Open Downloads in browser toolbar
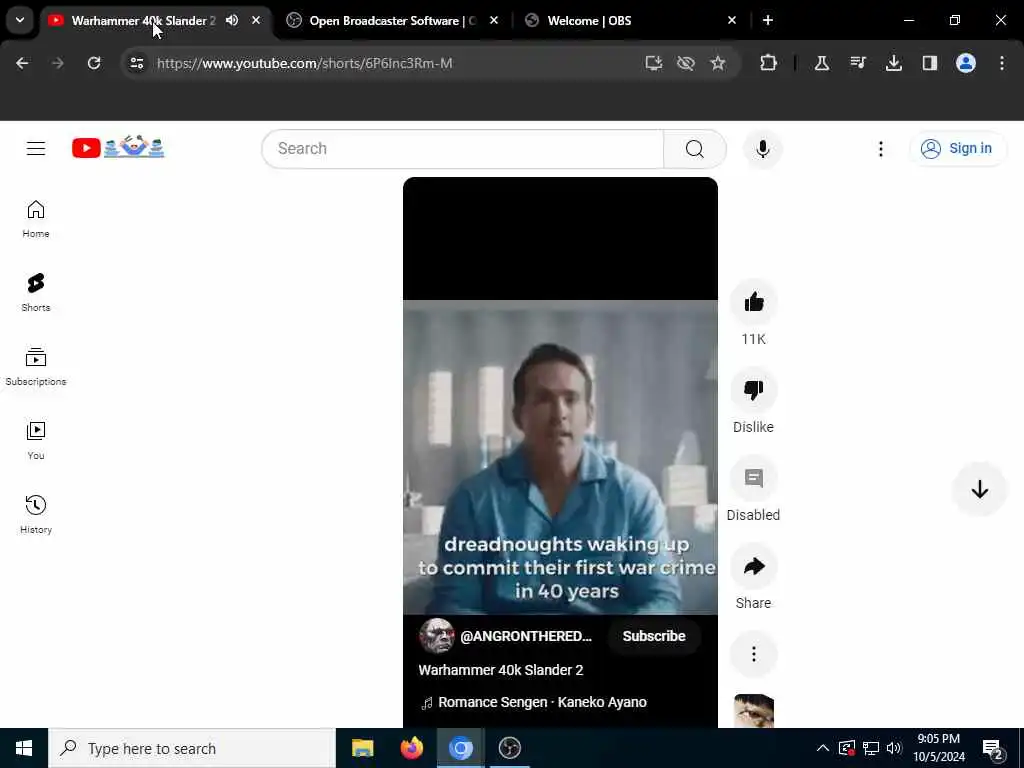1024x768 pixels. 894,63
